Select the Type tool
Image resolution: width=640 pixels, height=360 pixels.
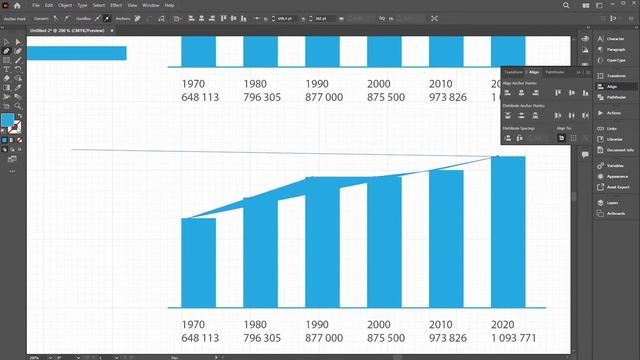(6, 69)
